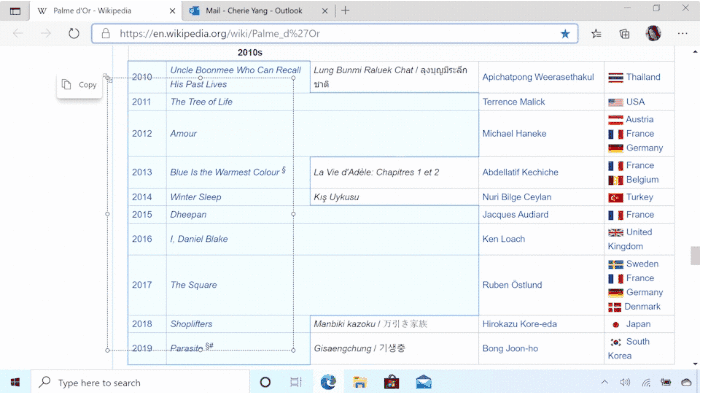Viewport: 703px width, 393px height.
Task: Open Nuri Bilge Ceylan director link
Action: pos(517,197)
